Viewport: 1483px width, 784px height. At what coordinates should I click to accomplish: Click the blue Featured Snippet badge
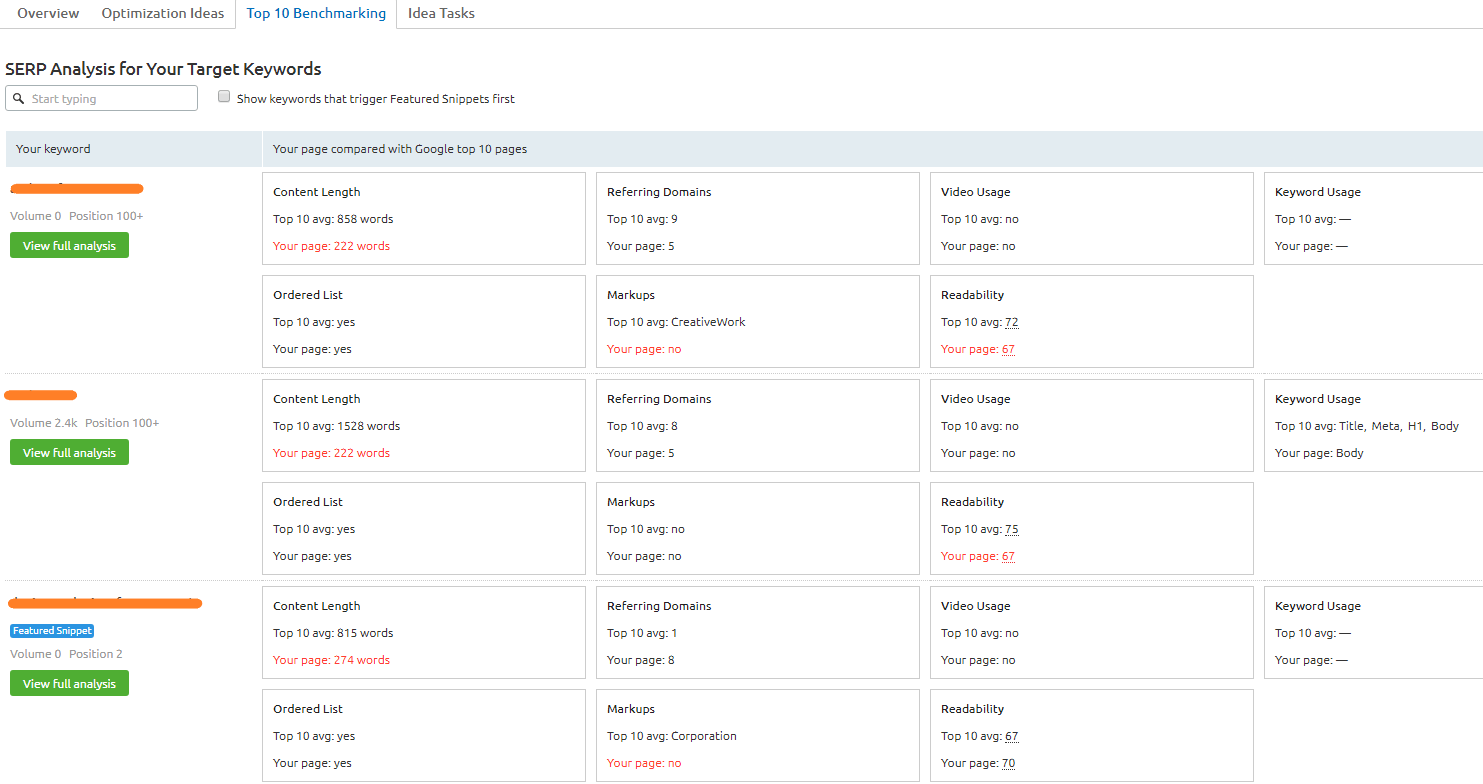tap(52, 631)
